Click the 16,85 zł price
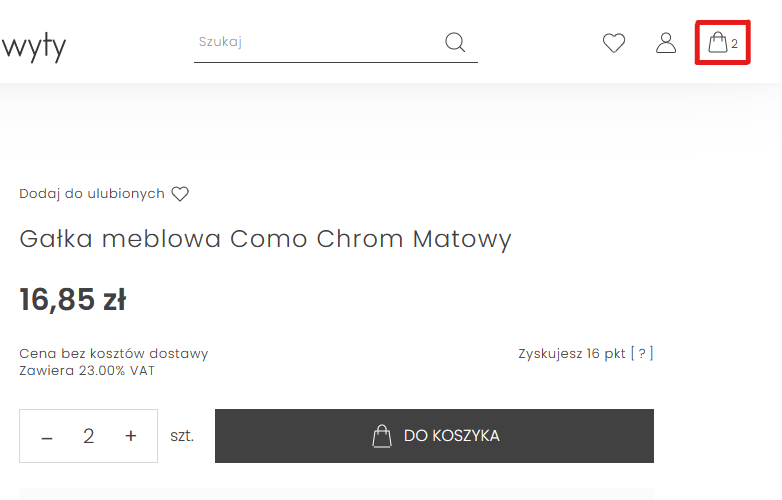782x500 pixels. pyautogui.click(x=73, y=299)
